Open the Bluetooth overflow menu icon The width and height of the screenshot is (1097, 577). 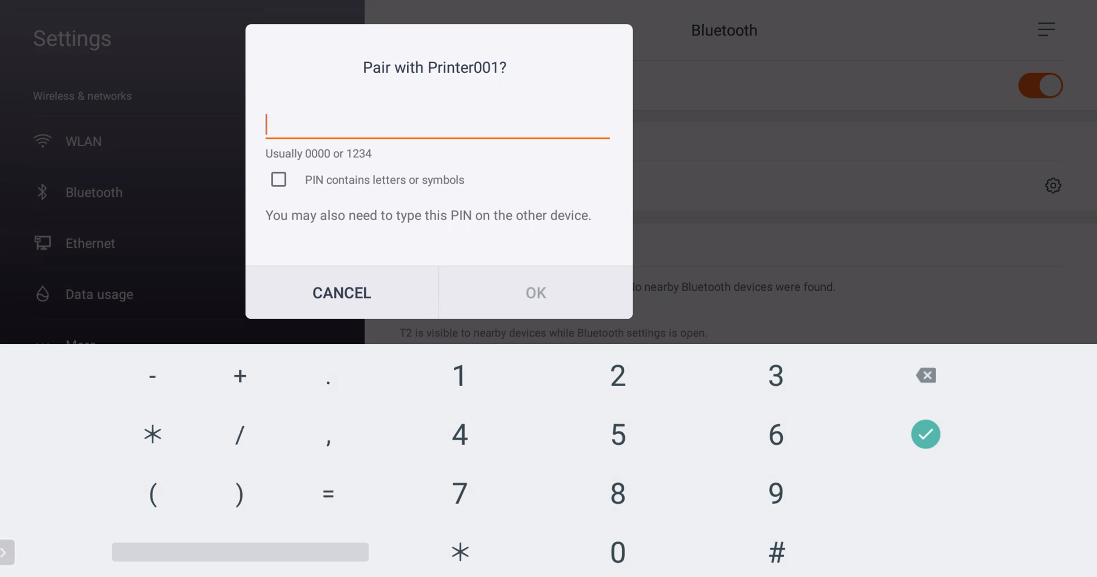click(1046, 29)
